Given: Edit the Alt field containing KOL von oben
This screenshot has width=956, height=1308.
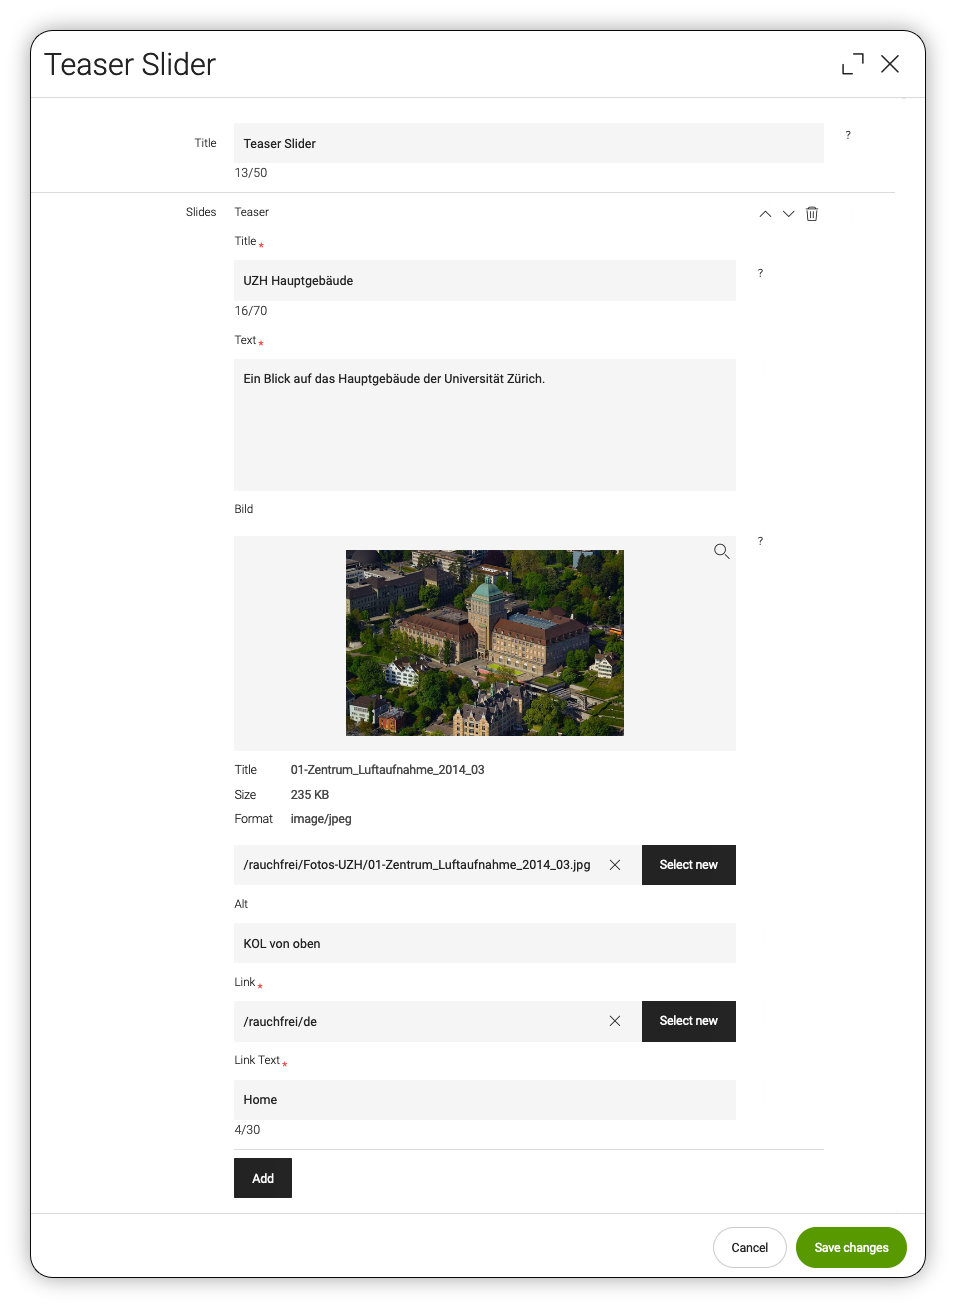Looking at the screenshot, I should pos(485,943).
